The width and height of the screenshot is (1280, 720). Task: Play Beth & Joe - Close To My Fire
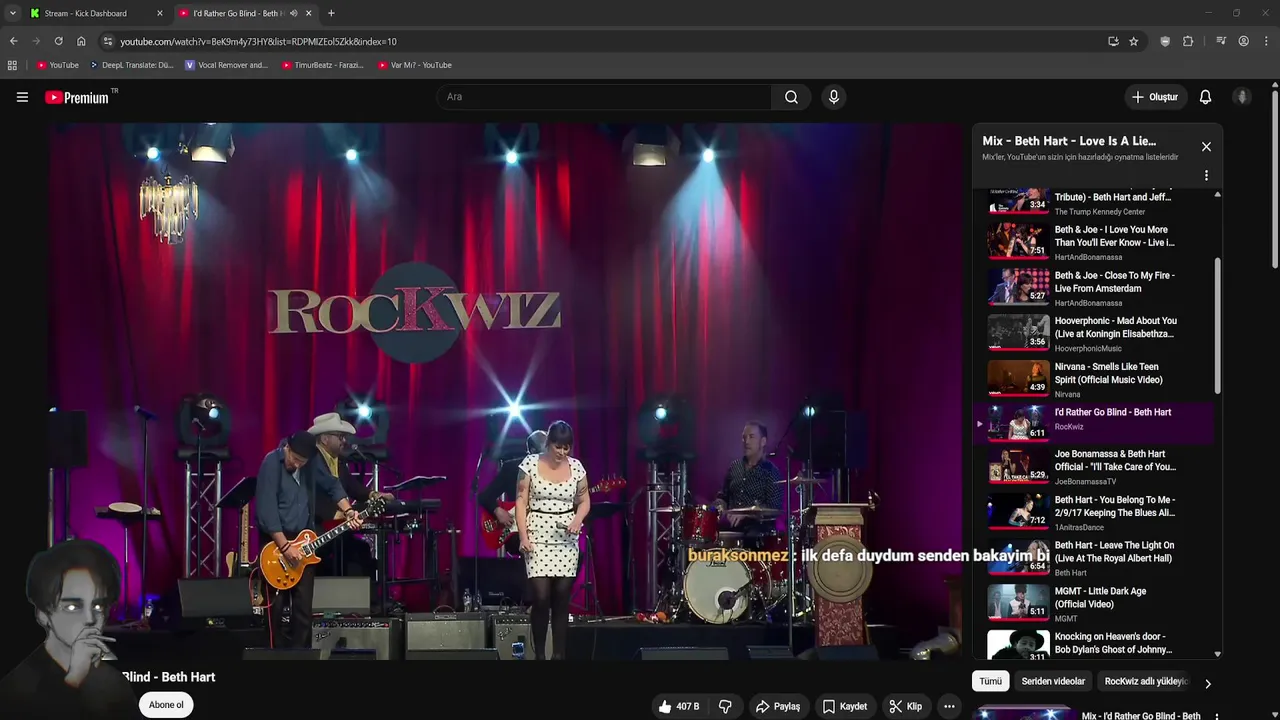pos(1093,287)
